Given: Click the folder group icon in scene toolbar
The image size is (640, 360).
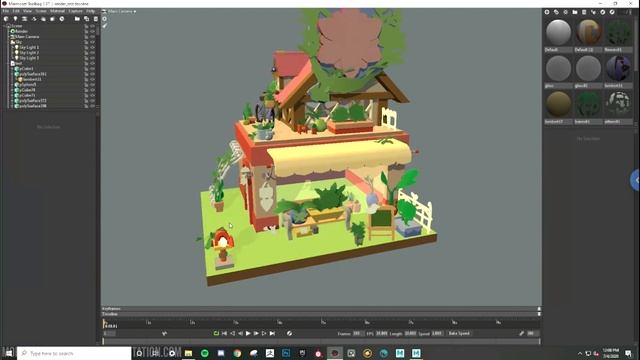Looking at the screenshot, I should pyautogui.click(x=77, y=19).
